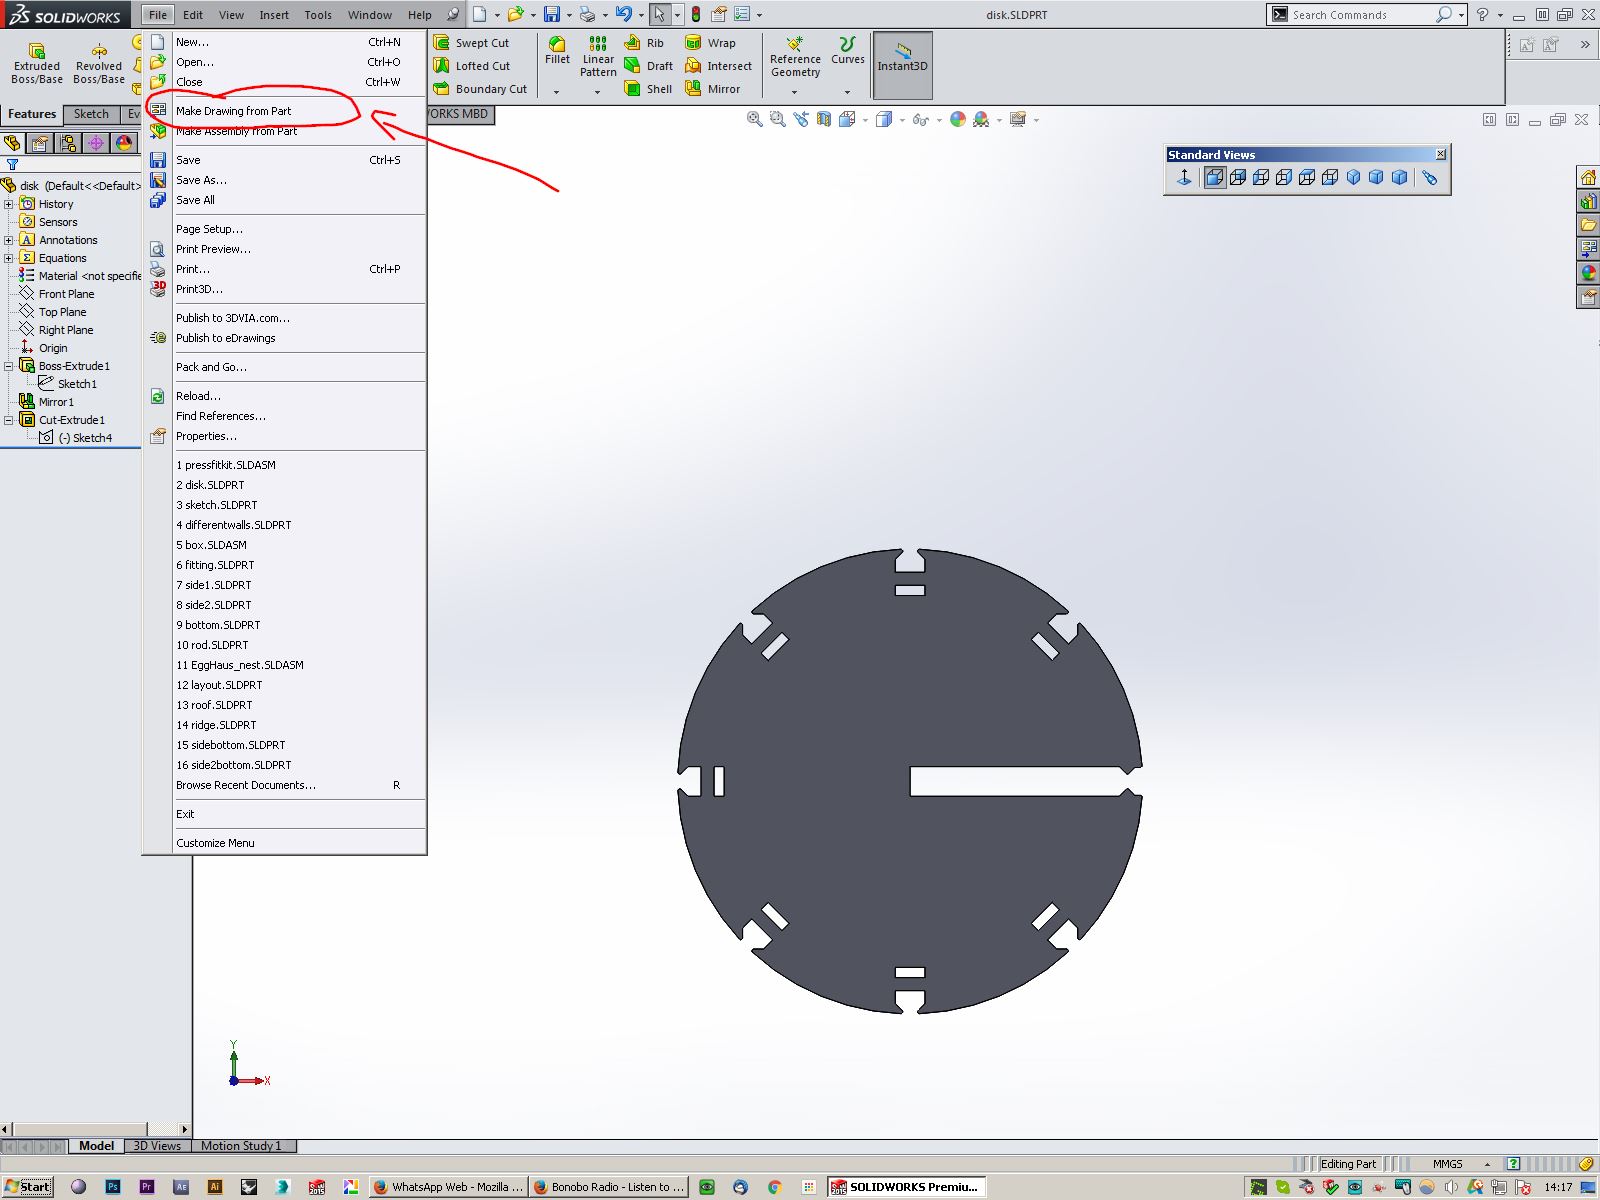Collapse the Cut-Extrude1 feature
This screenshot has width=1600, height=1200.
9,420
